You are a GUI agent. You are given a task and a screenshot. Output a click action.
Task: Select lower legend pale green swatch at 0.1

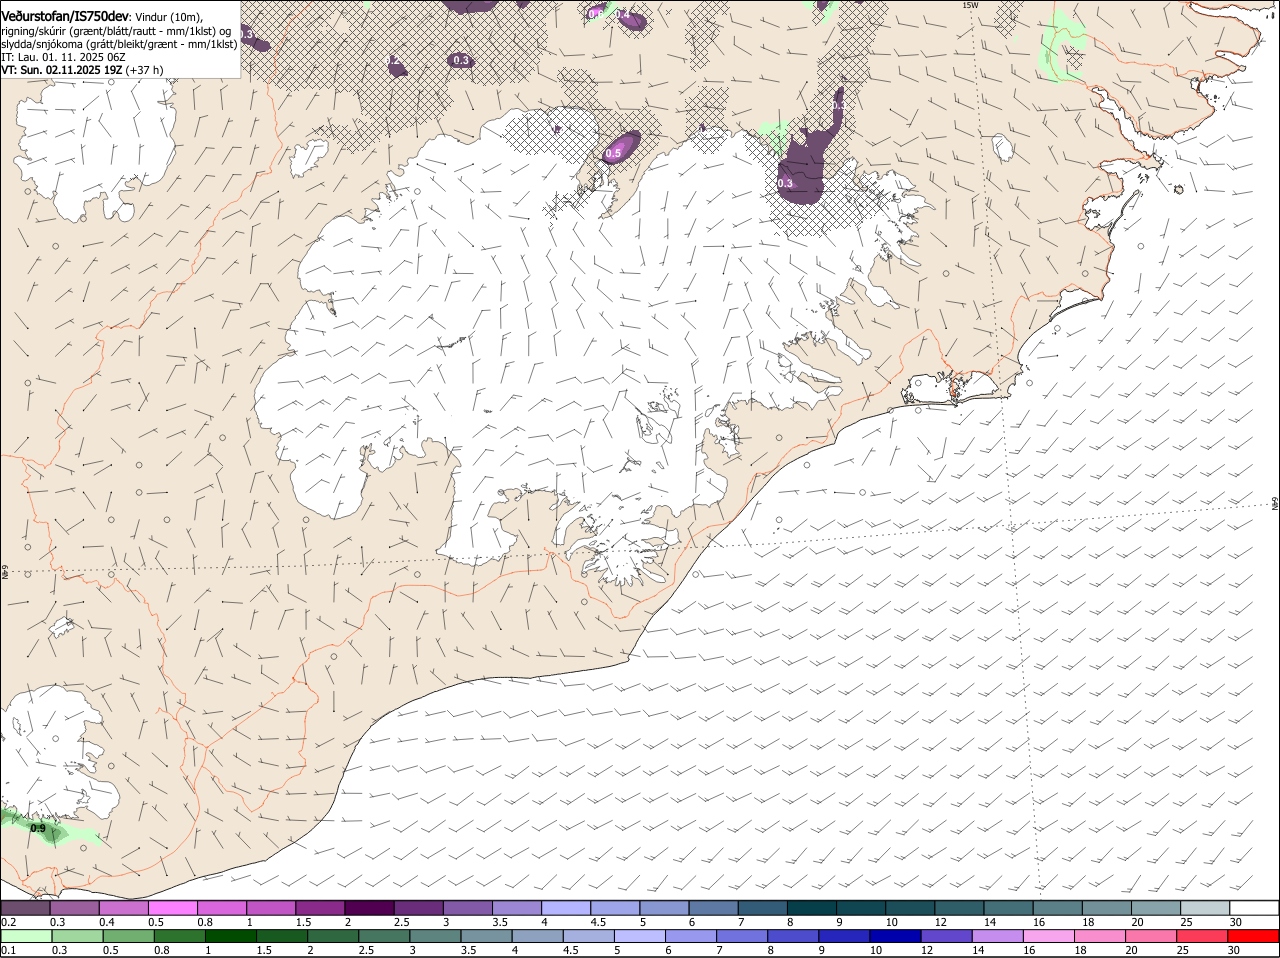[25, 936]
